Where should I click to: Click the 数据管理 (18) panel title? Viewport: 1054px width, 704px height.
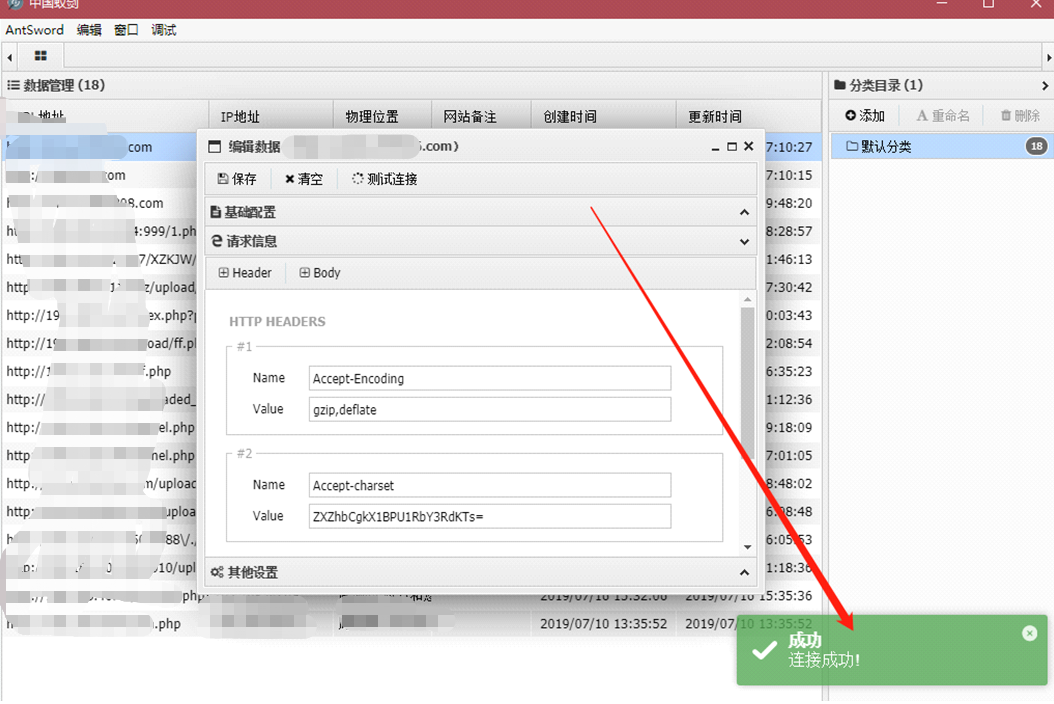[56, 85]
